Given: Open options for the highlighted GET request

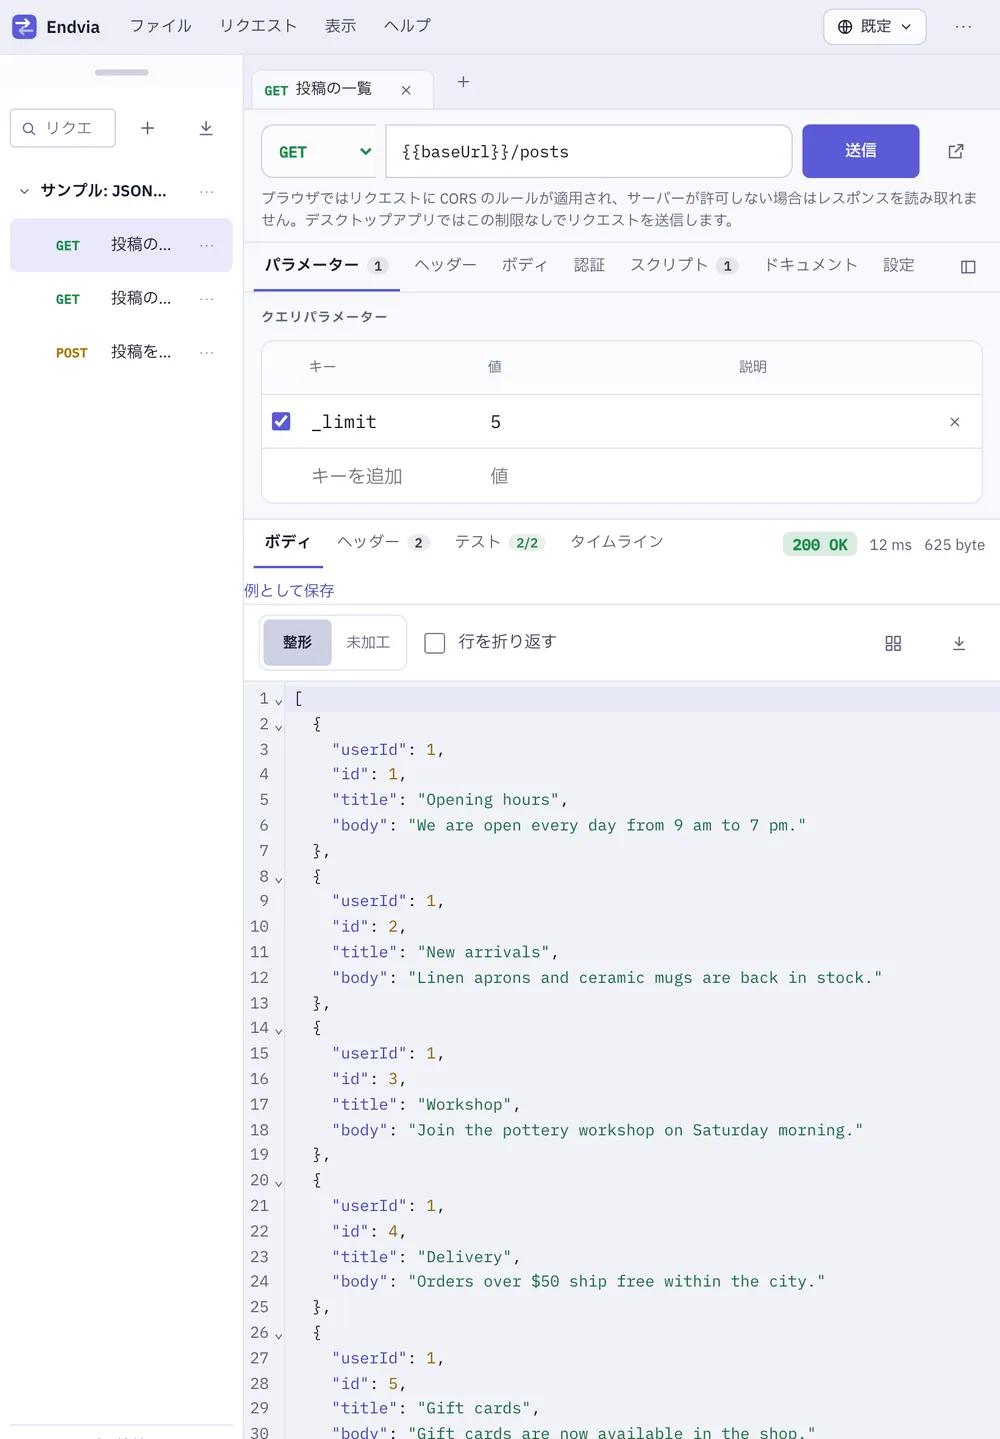Looking at the screenshot, I should (x=207, y=245).
